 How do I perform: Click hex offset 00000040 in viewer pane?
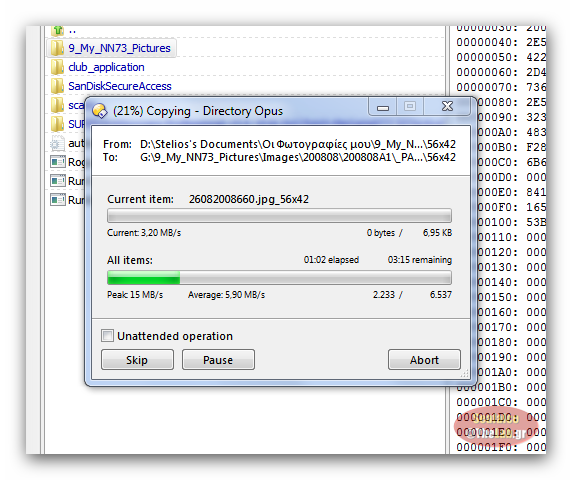[487, 42]
